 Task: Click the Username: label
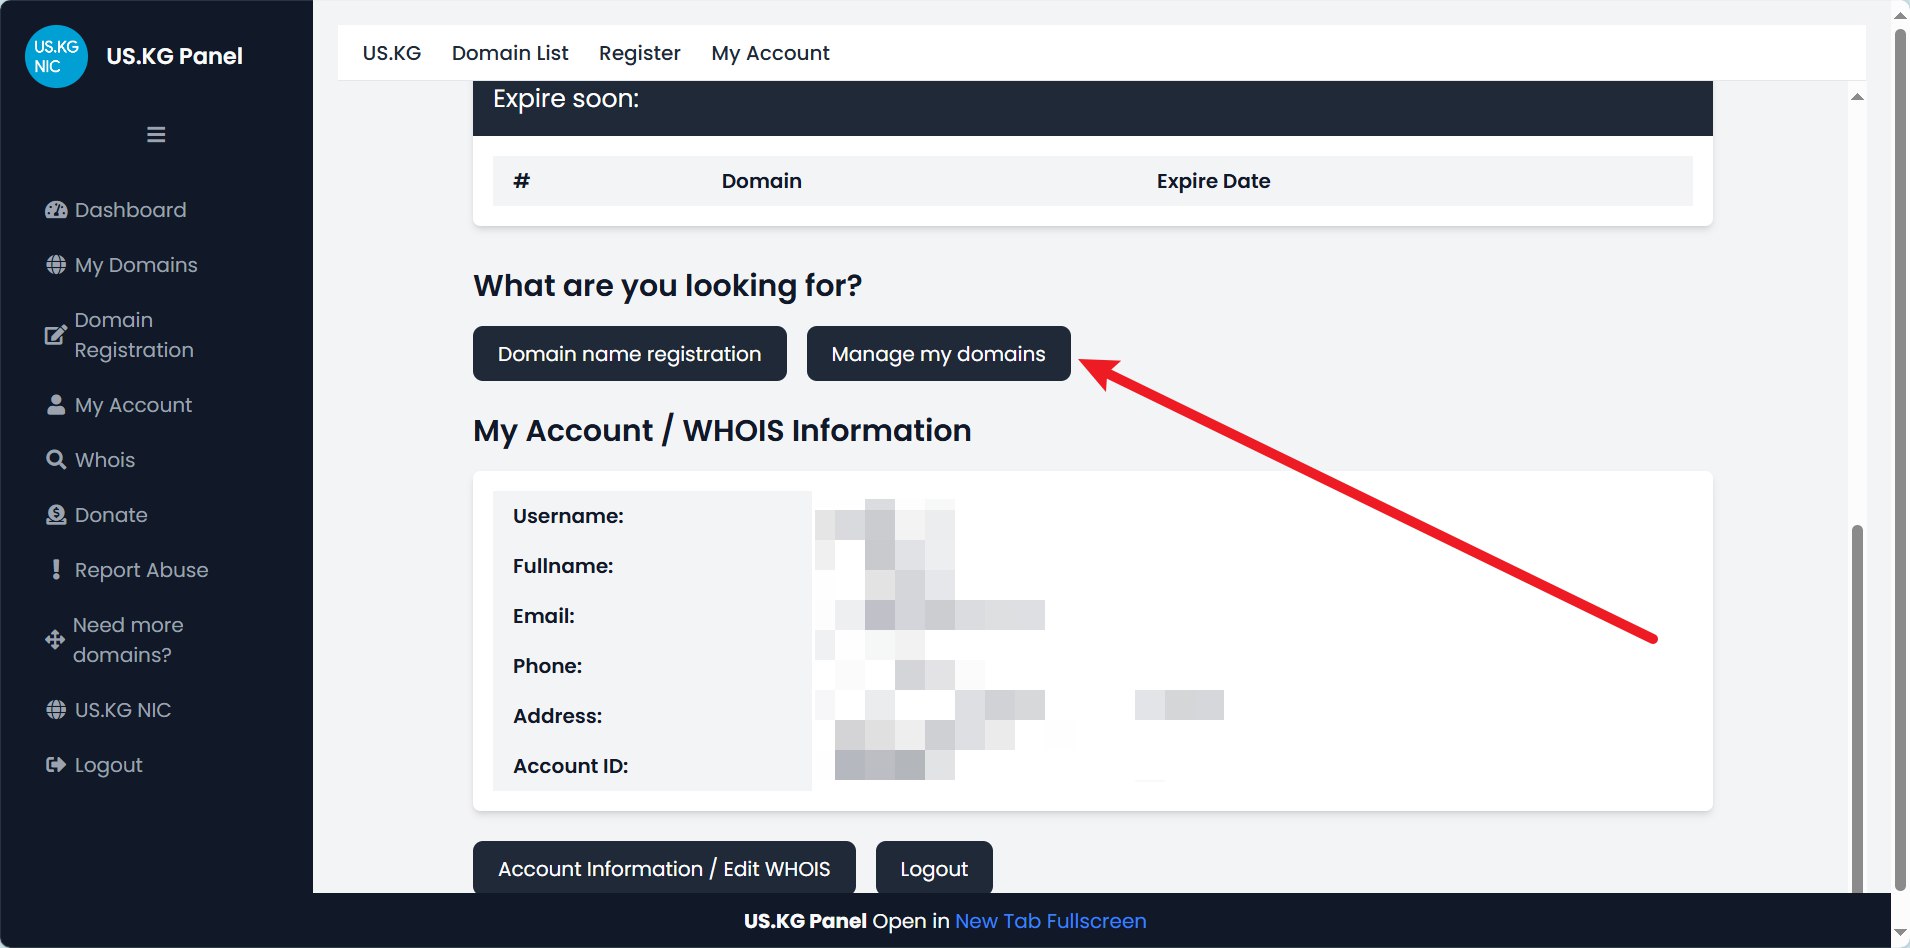click(x=568, y=516)
